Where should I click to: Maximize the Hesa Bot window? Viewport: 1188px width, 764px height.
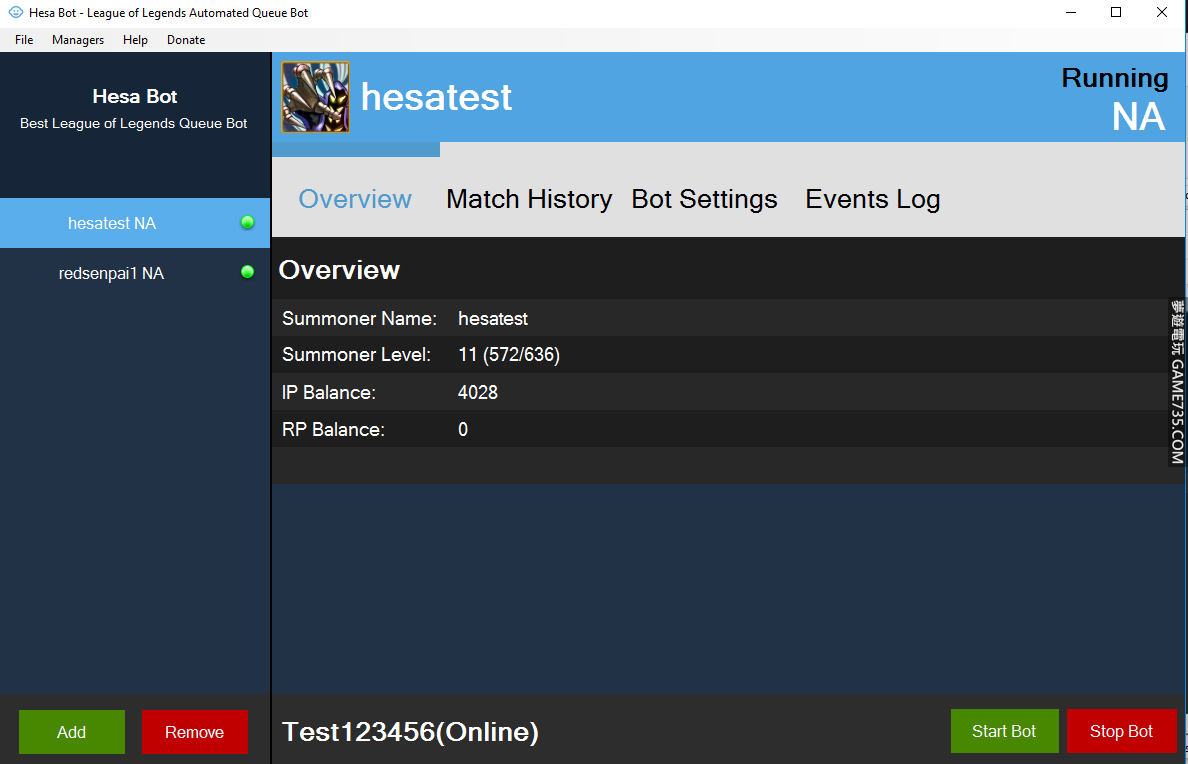(1116, 13)
